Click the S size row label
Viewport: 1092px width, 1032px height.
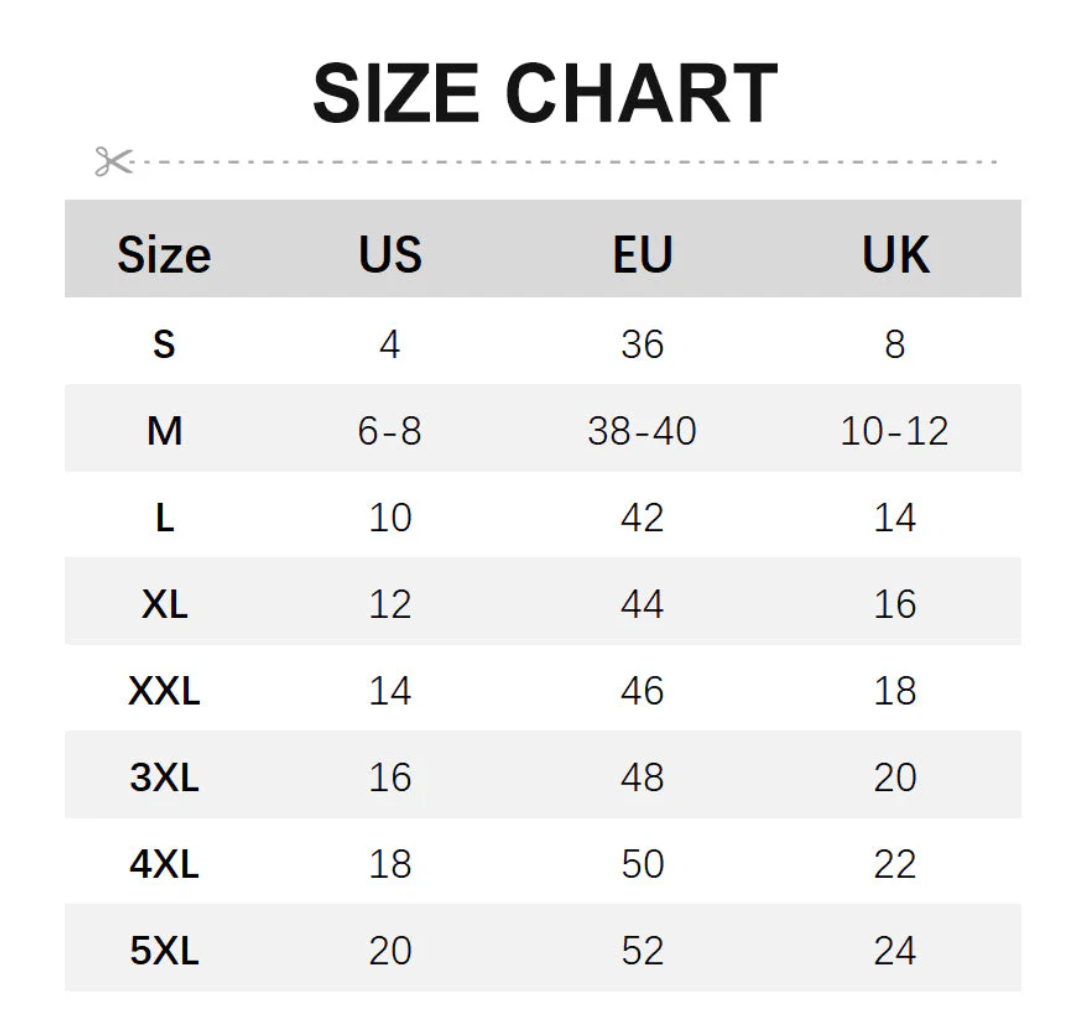[164, 344]
